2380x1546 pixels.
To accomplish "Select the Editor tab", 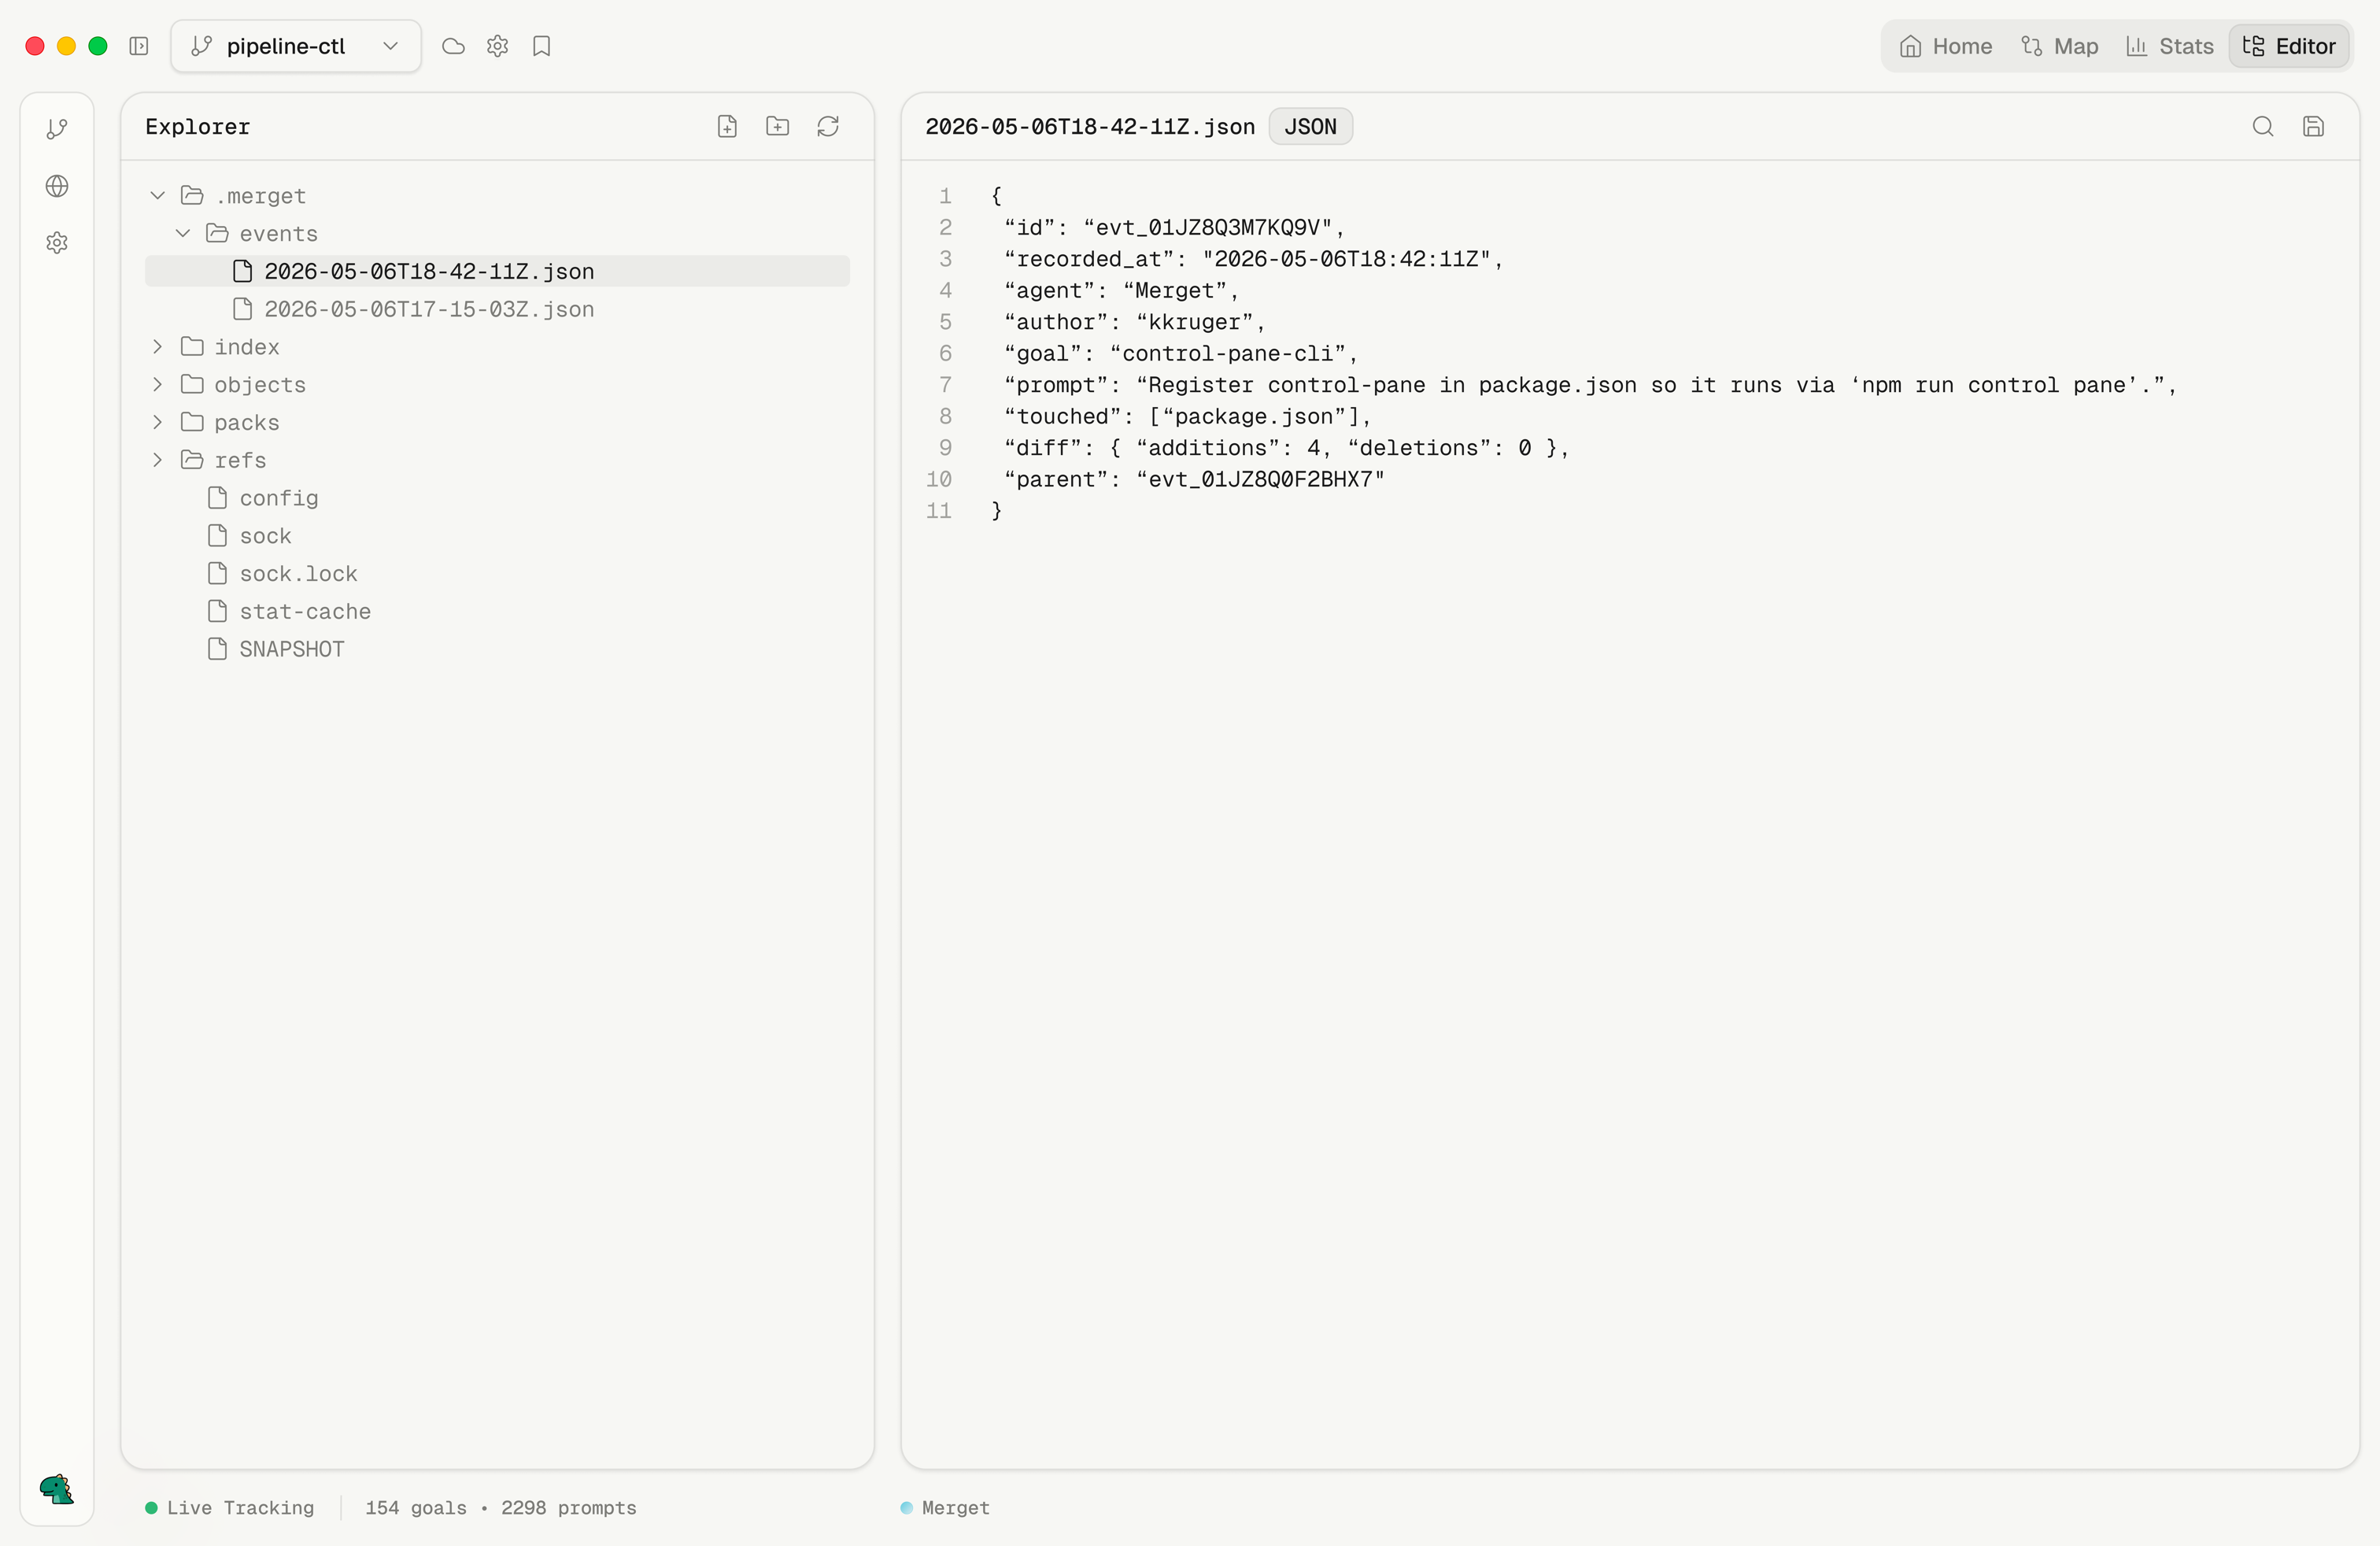I will [2288, 46].
